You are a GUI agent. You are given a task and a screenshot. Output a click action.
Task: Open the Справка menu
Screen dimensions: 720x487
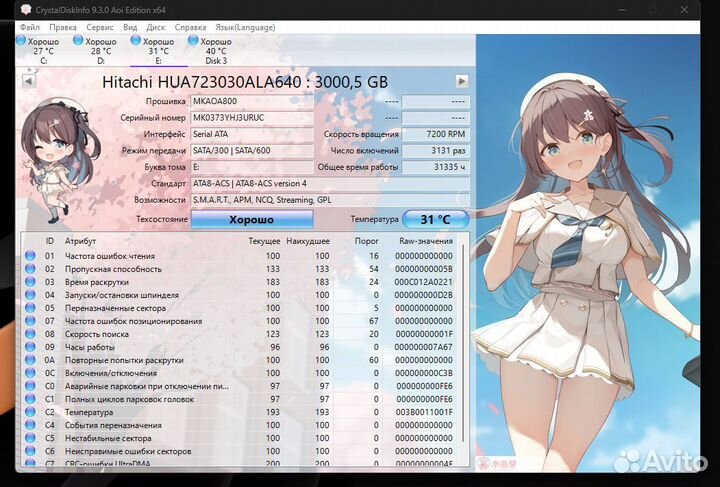pos(190,28)
